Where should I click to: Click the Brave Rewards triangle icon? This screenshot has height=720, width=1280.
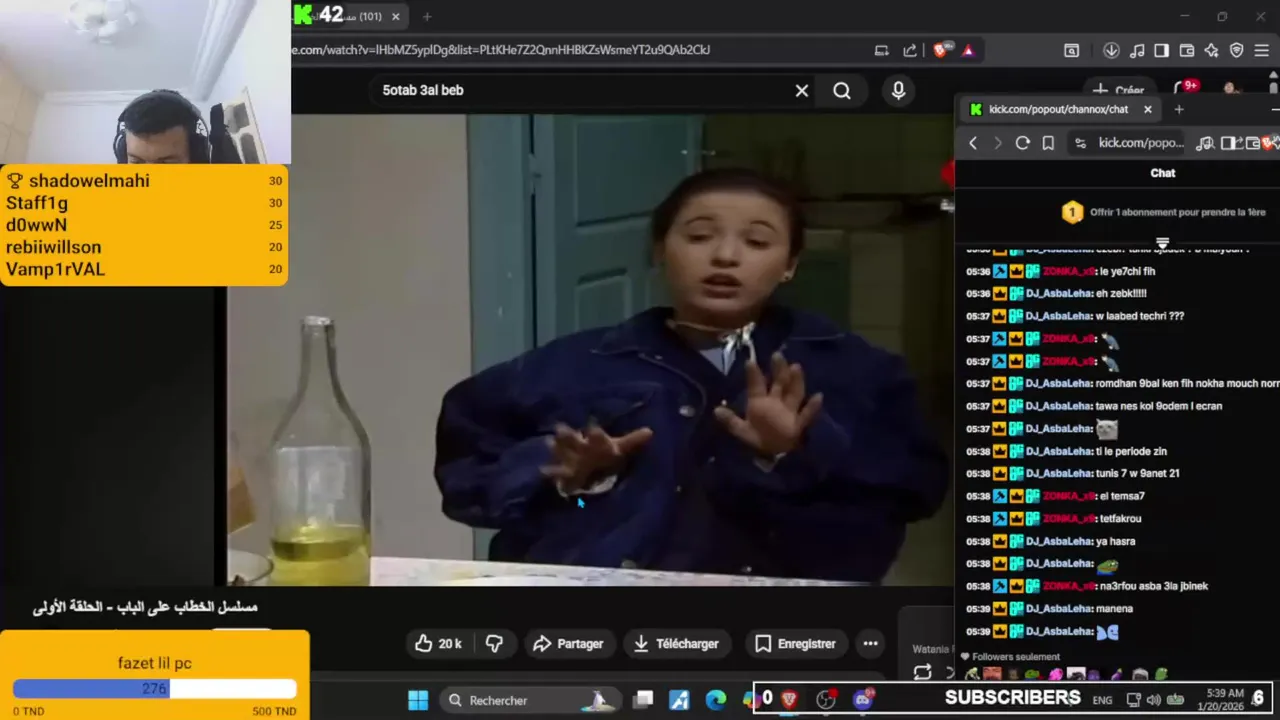point(968,50)
